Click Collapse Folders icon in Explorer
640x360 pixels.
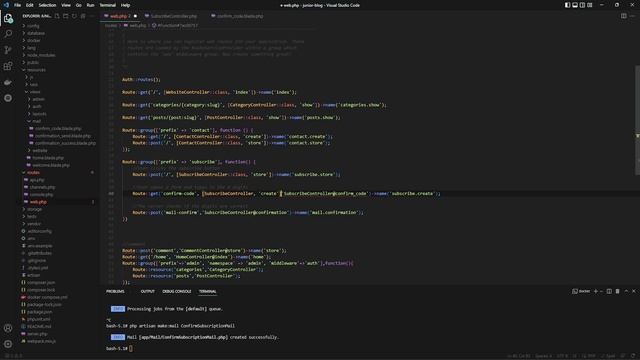(x=83, y=16)
